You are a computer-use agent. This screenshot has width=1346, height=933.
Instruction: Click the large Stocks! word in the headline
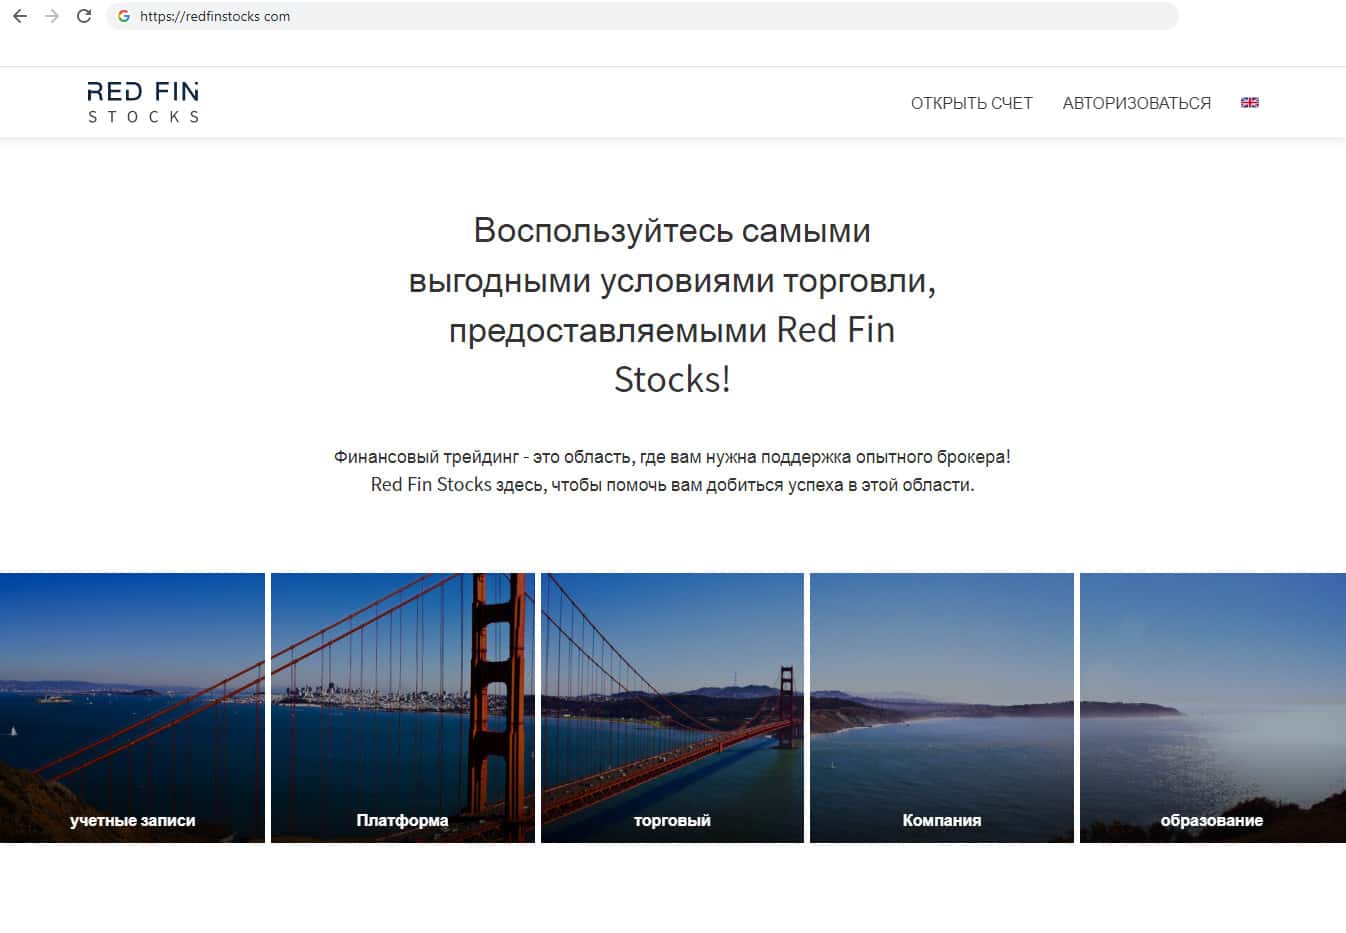pyautogui.click(x=672, y=380)
